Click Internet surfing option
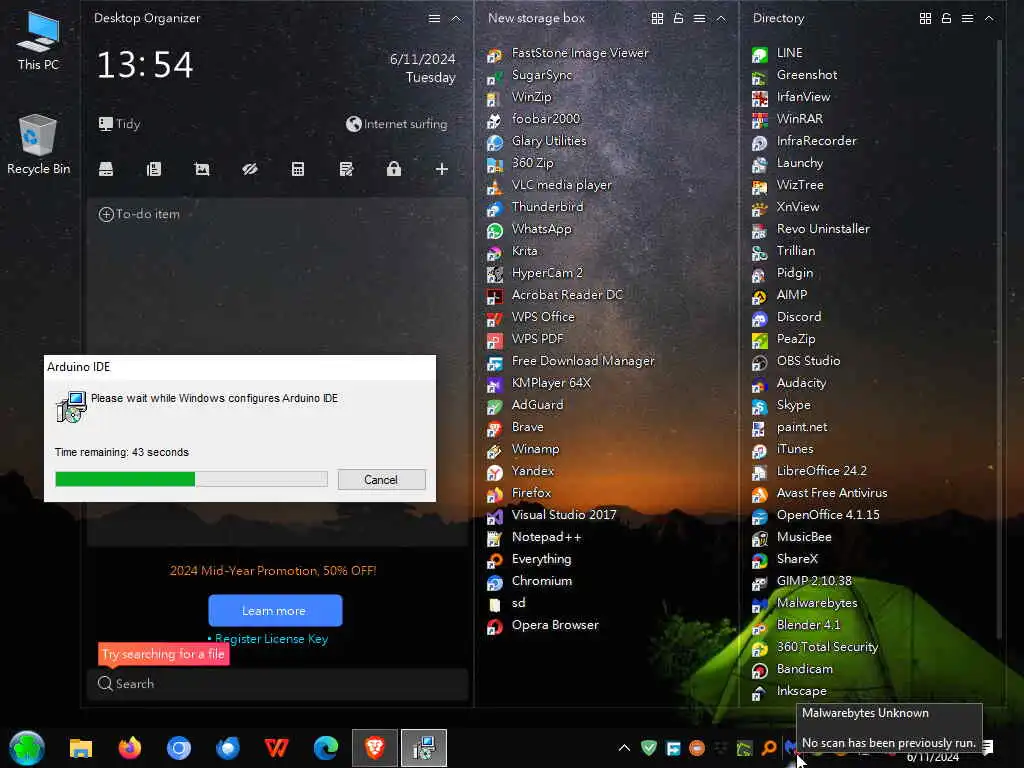The height and width of the screenshot is (768, 1024). 397,124
